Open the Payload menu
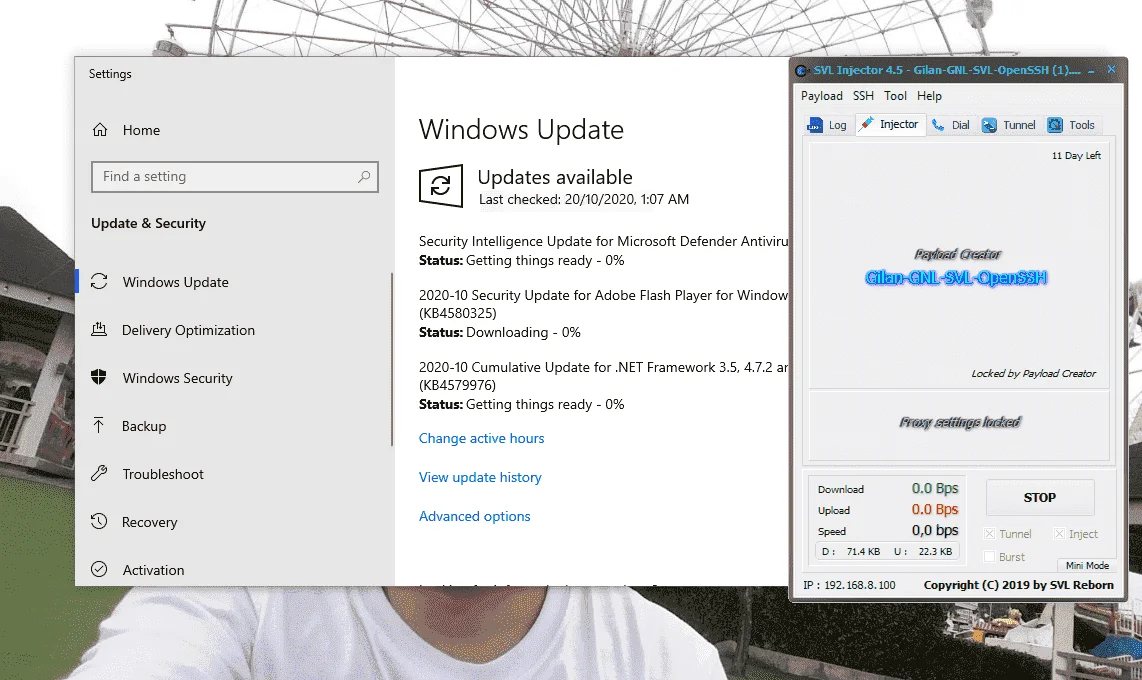Viewport: 1142px width, 680px height. (x=822, y=96)
